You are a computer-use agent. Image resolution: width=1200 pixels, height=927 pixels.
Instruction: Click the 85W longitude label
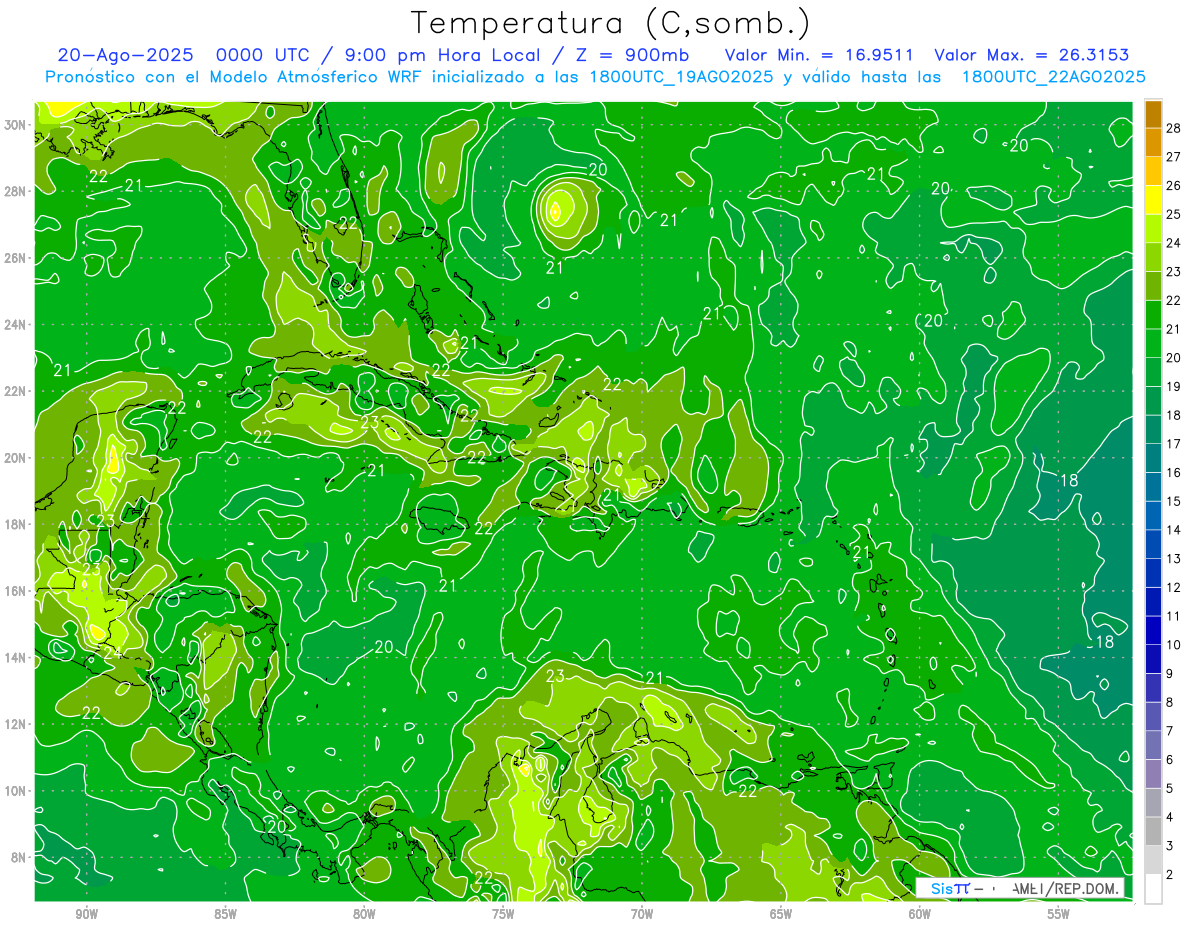pyautogui.click(x=226, y=914)
